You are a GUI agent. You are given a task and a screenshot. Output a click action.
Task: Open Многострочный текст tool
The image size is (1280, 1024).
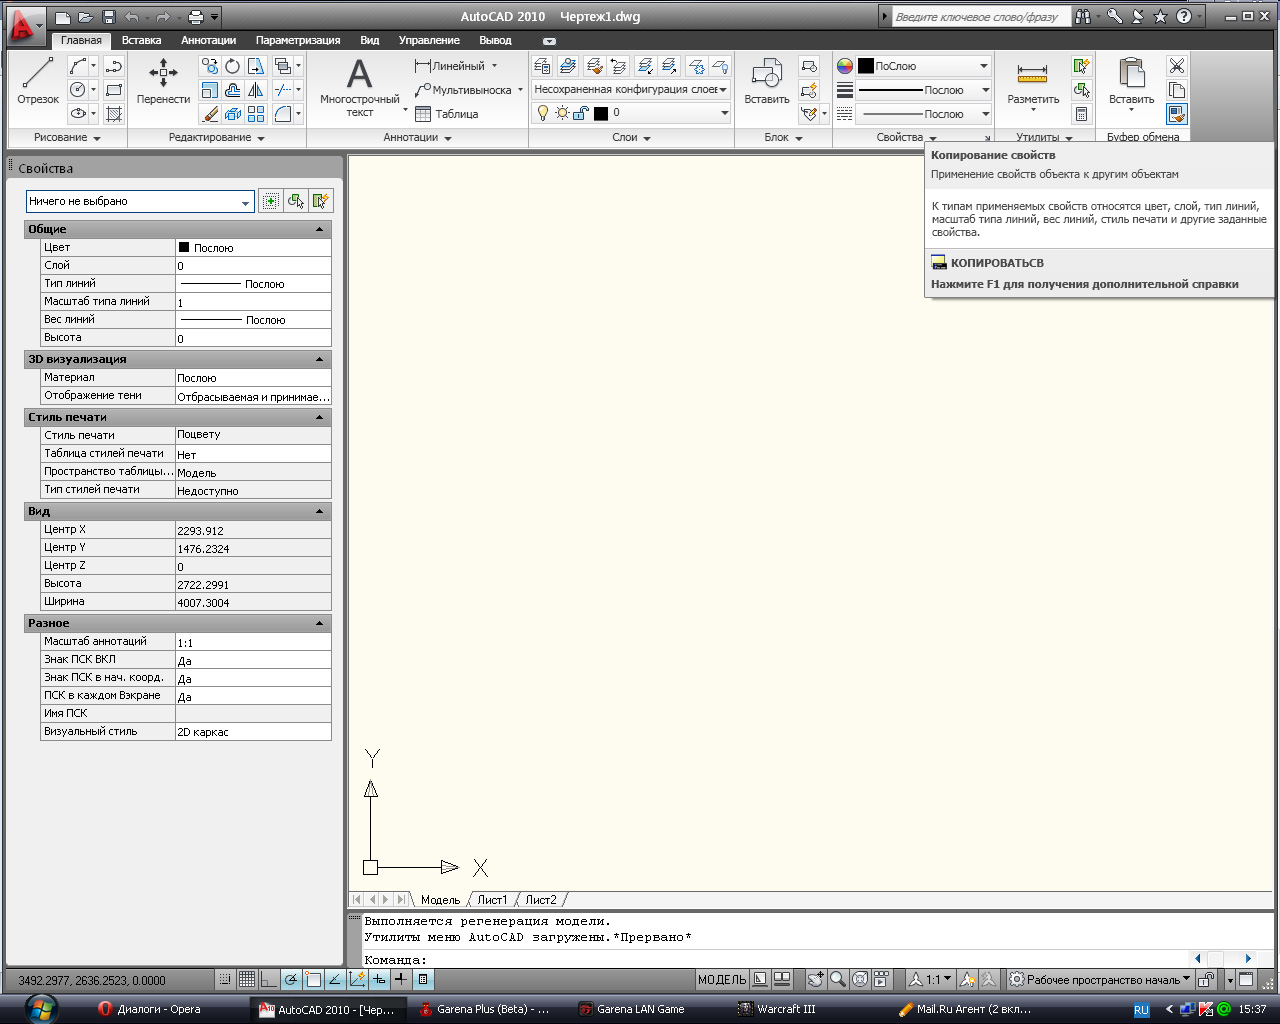359,87
